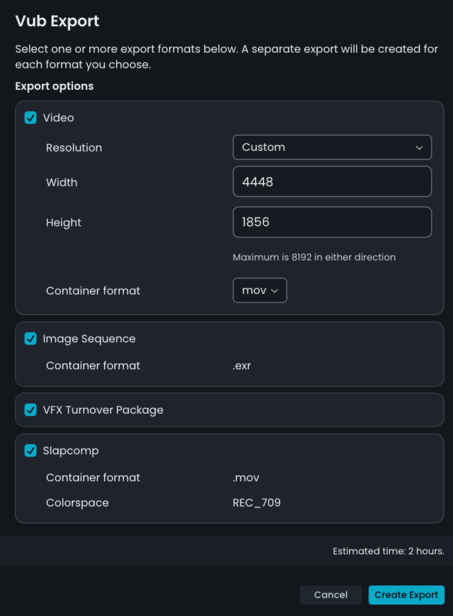This screenshot has height=616, width=453.
Task: Click the '.exr' container format value
Action: [242, 366]
